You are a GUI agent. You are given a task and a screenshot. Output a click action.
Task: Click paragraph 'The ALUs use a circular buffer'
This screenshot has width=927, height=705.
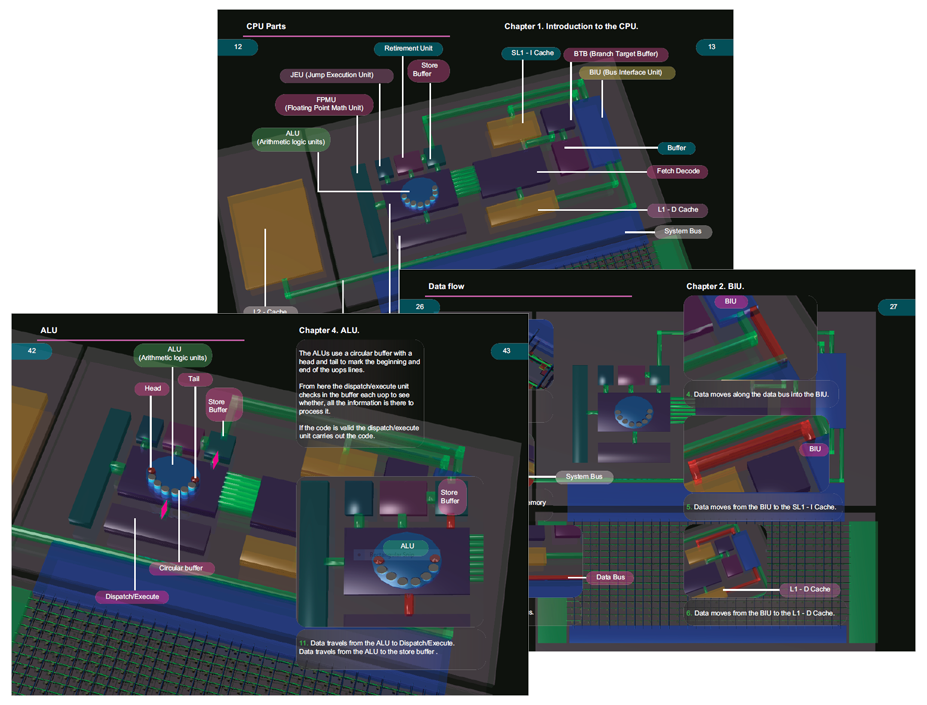tap(359, 361)
